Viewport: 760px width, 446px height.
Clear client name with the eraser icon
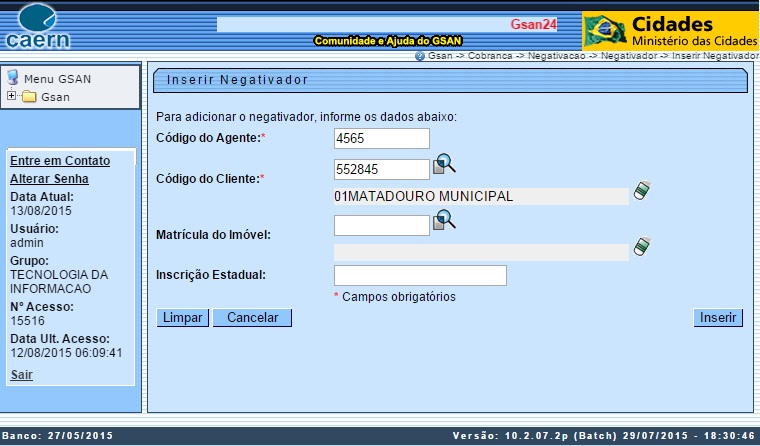[x=641, y=191]
